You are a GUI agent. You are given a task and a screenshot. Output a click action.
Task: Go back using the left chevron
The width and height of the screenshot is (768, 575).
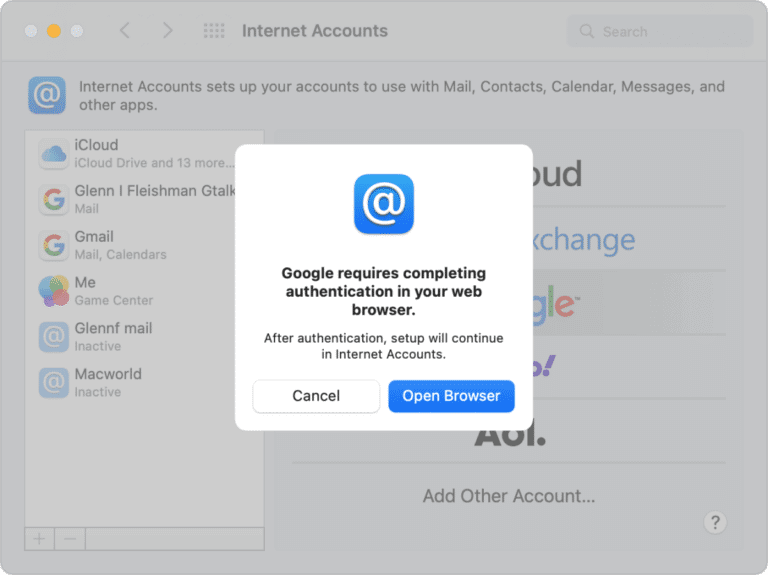click(x=125, y=31)
